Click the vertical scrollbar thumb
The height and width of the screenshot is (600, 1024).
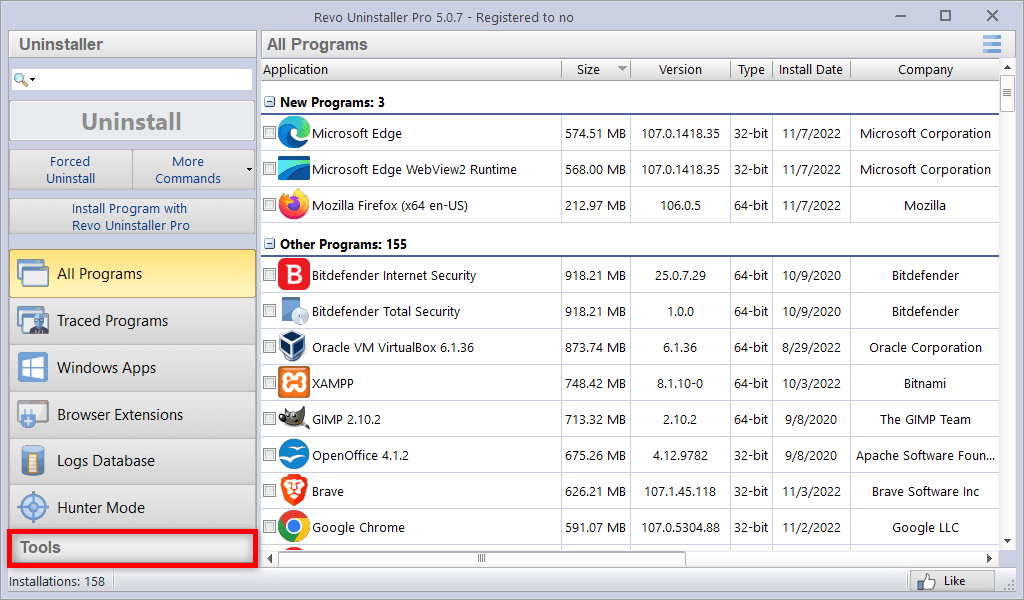click(x=1007, y=93)
